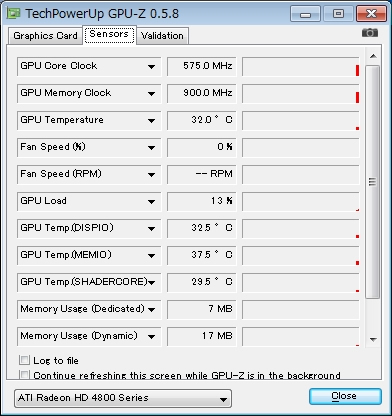Screen dimensions: 392x416
Task: Click the GPU Temperature history graph
Action: tap(301, 120)
